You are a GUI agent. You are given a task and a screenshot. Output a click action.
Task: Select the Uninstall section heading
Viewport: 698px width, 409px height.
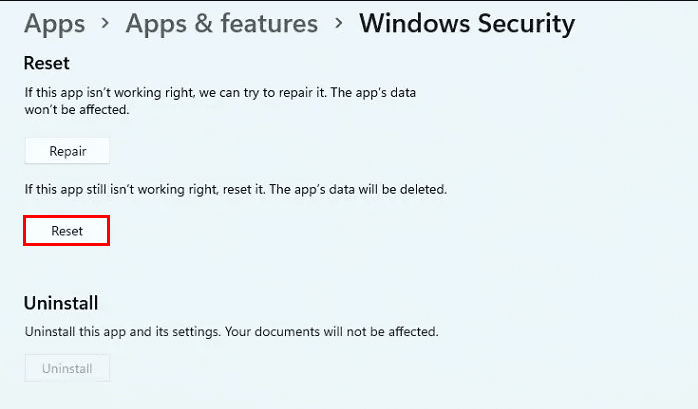pos(61,302)
